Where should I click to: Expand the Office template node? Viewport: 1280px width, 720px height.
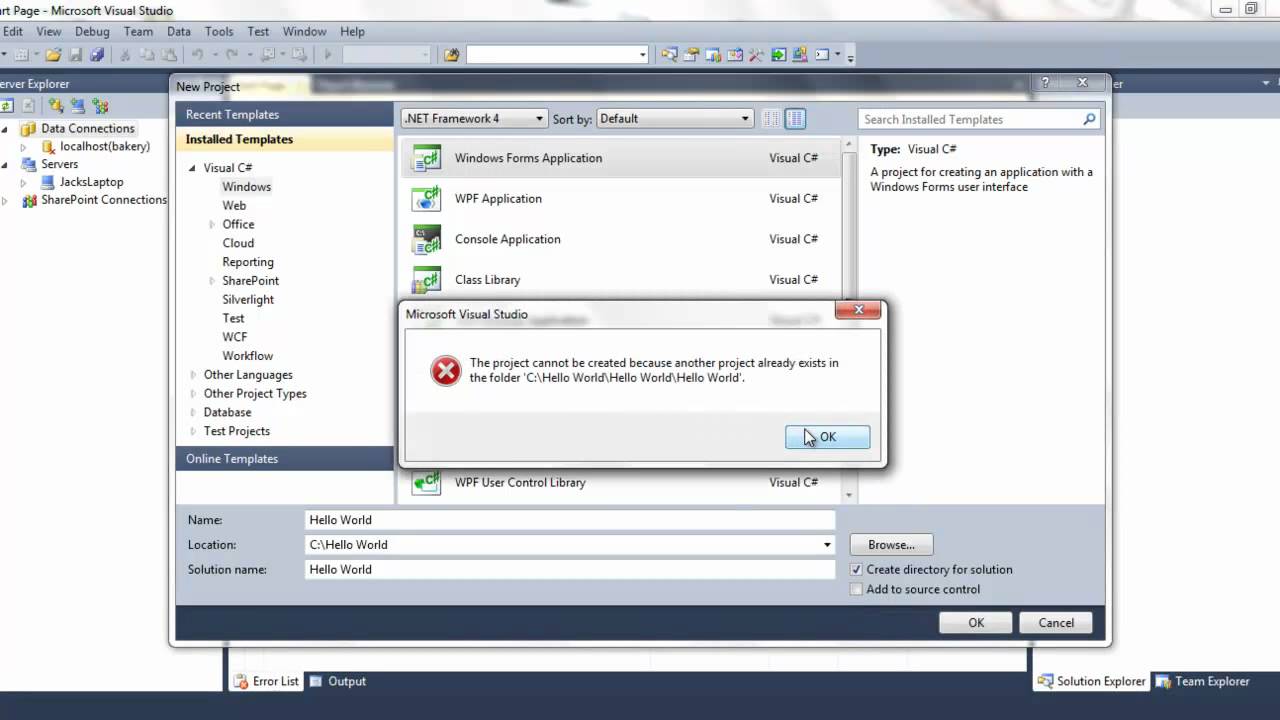tap(212, 224)
